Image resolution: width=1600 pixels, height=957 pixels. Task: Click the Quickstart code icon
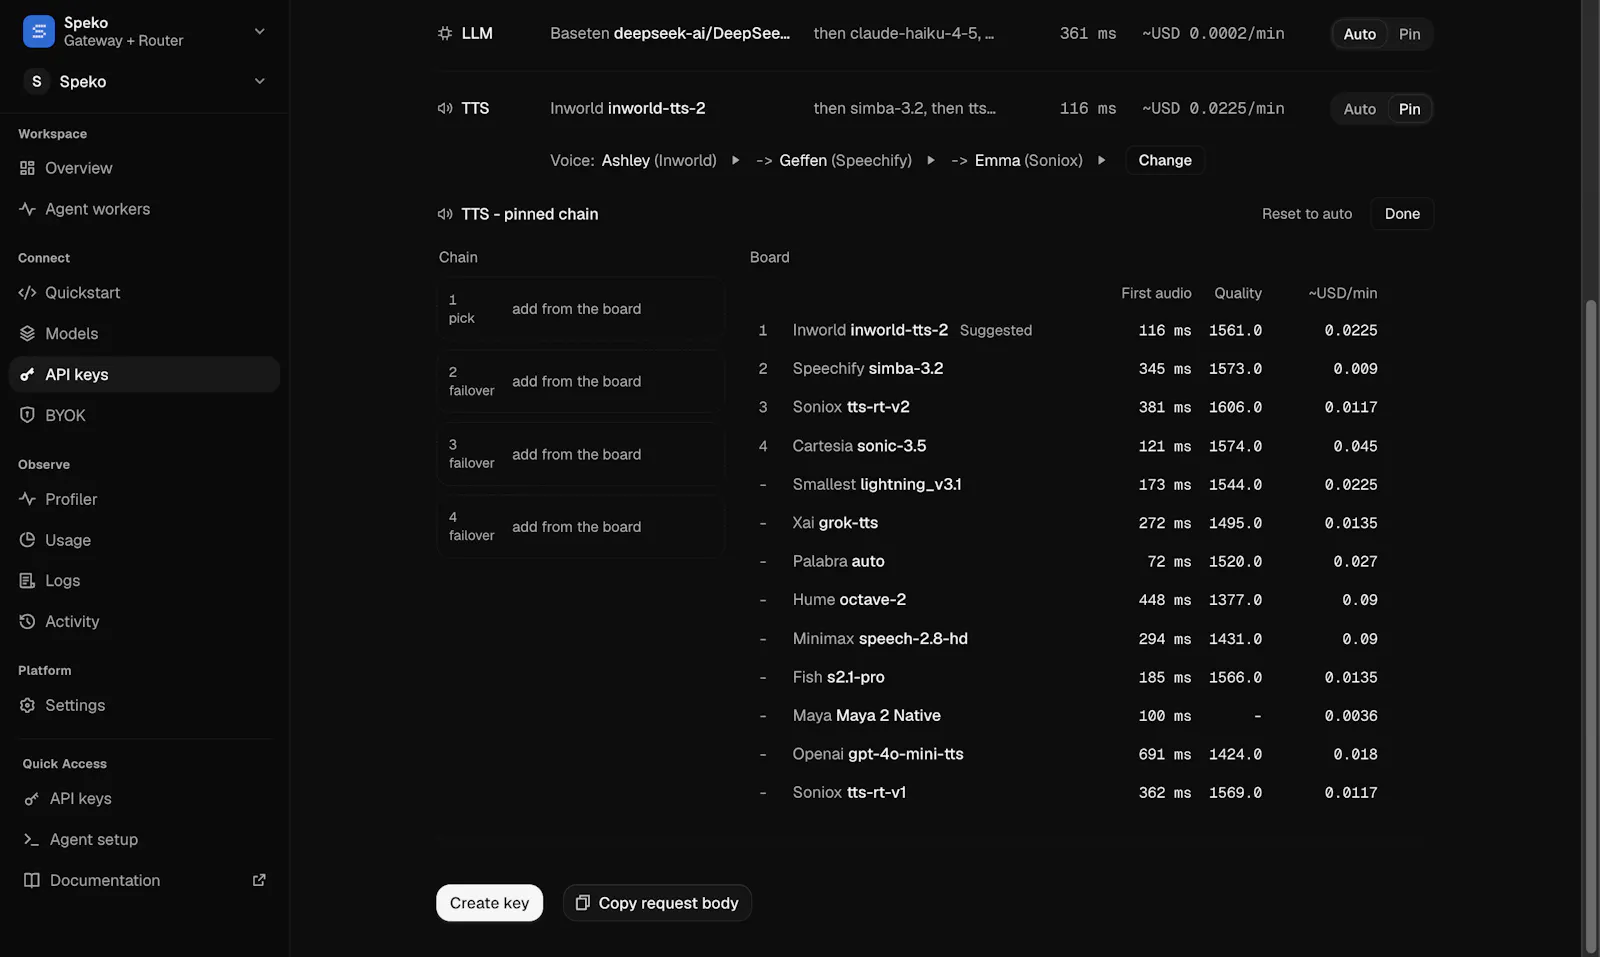[27, 293]
